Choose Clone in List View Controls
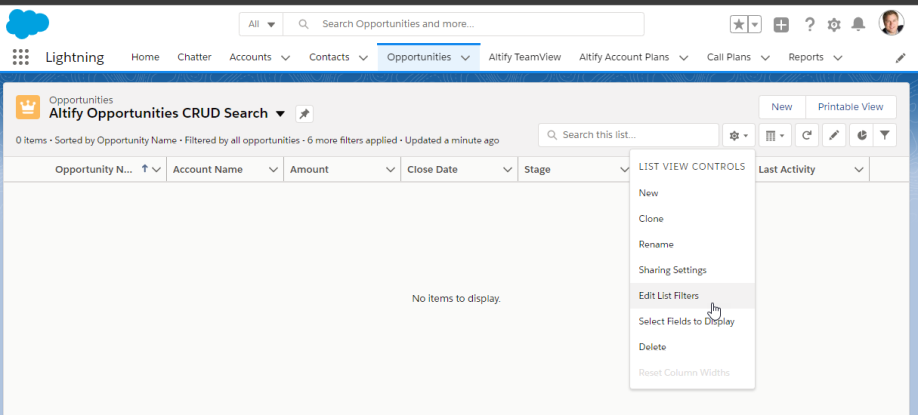 [693, 219]
